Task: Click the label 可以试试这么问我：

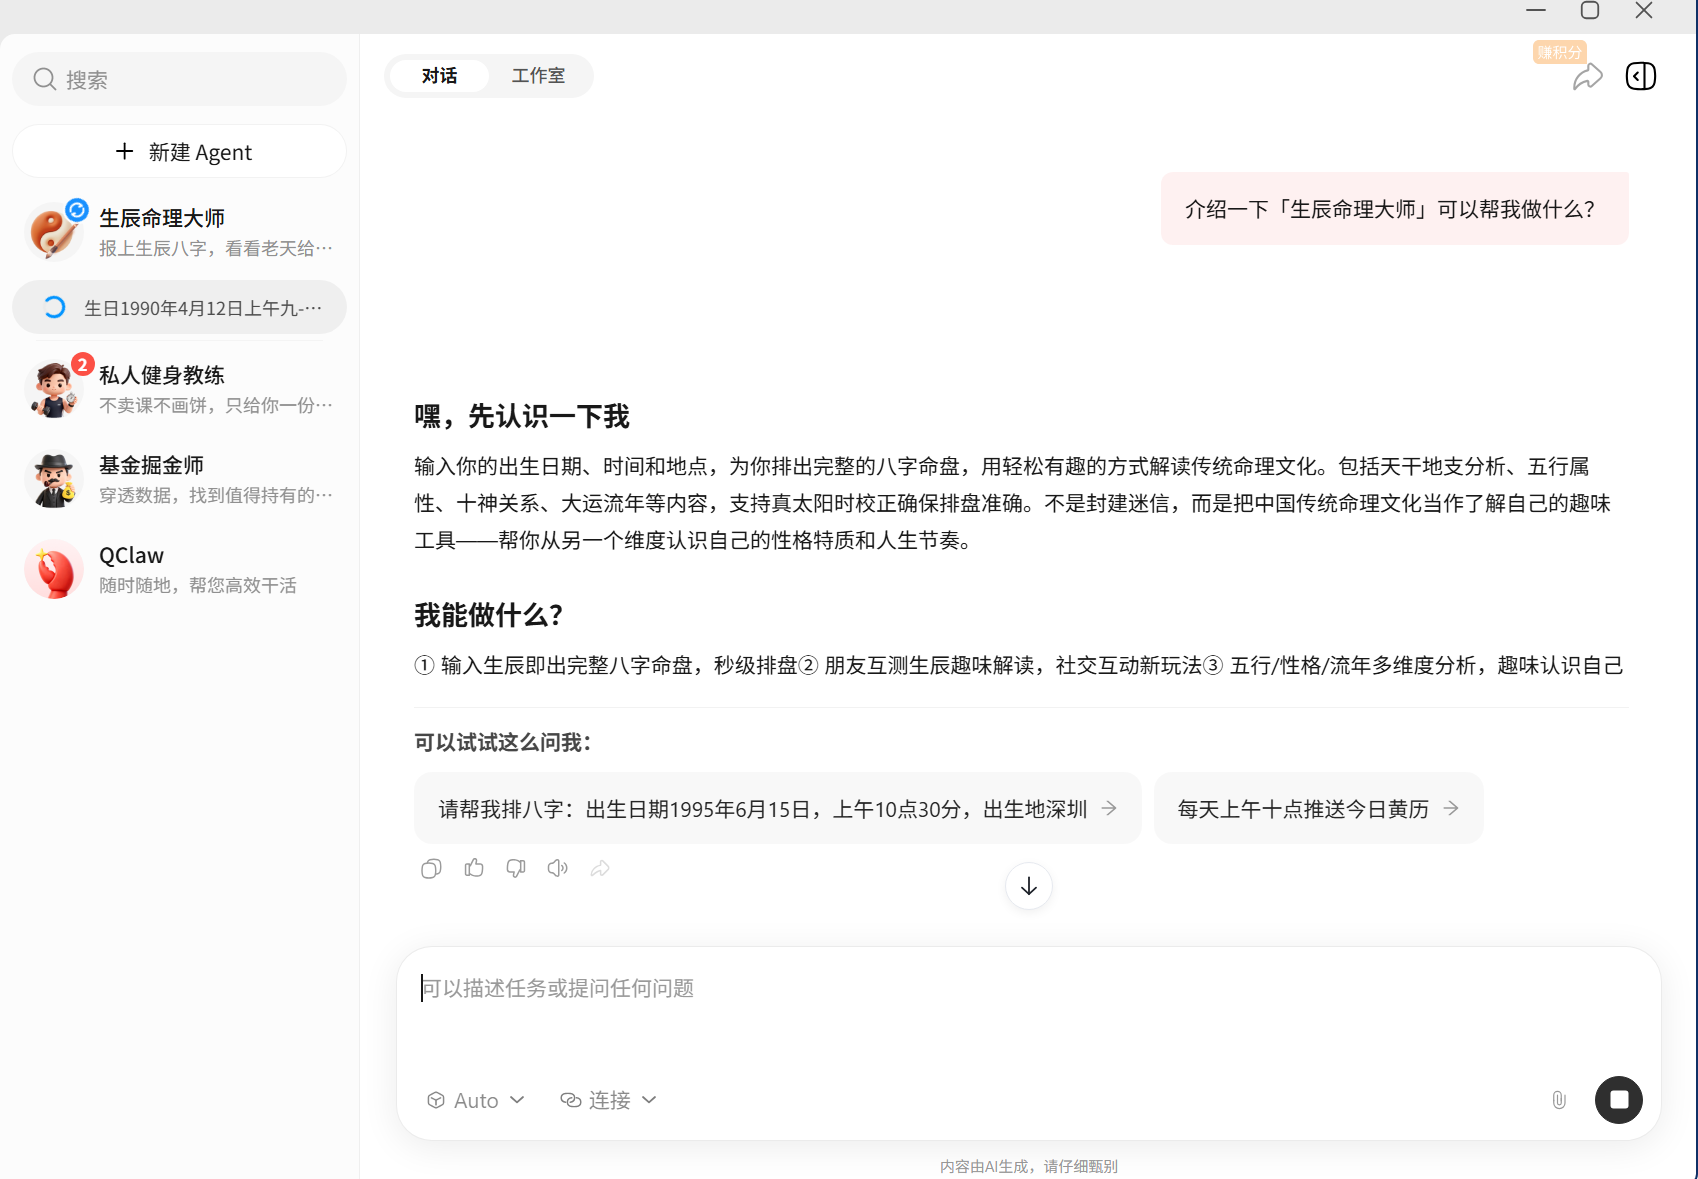Action: pyautogui.click(x=504, y=742)
